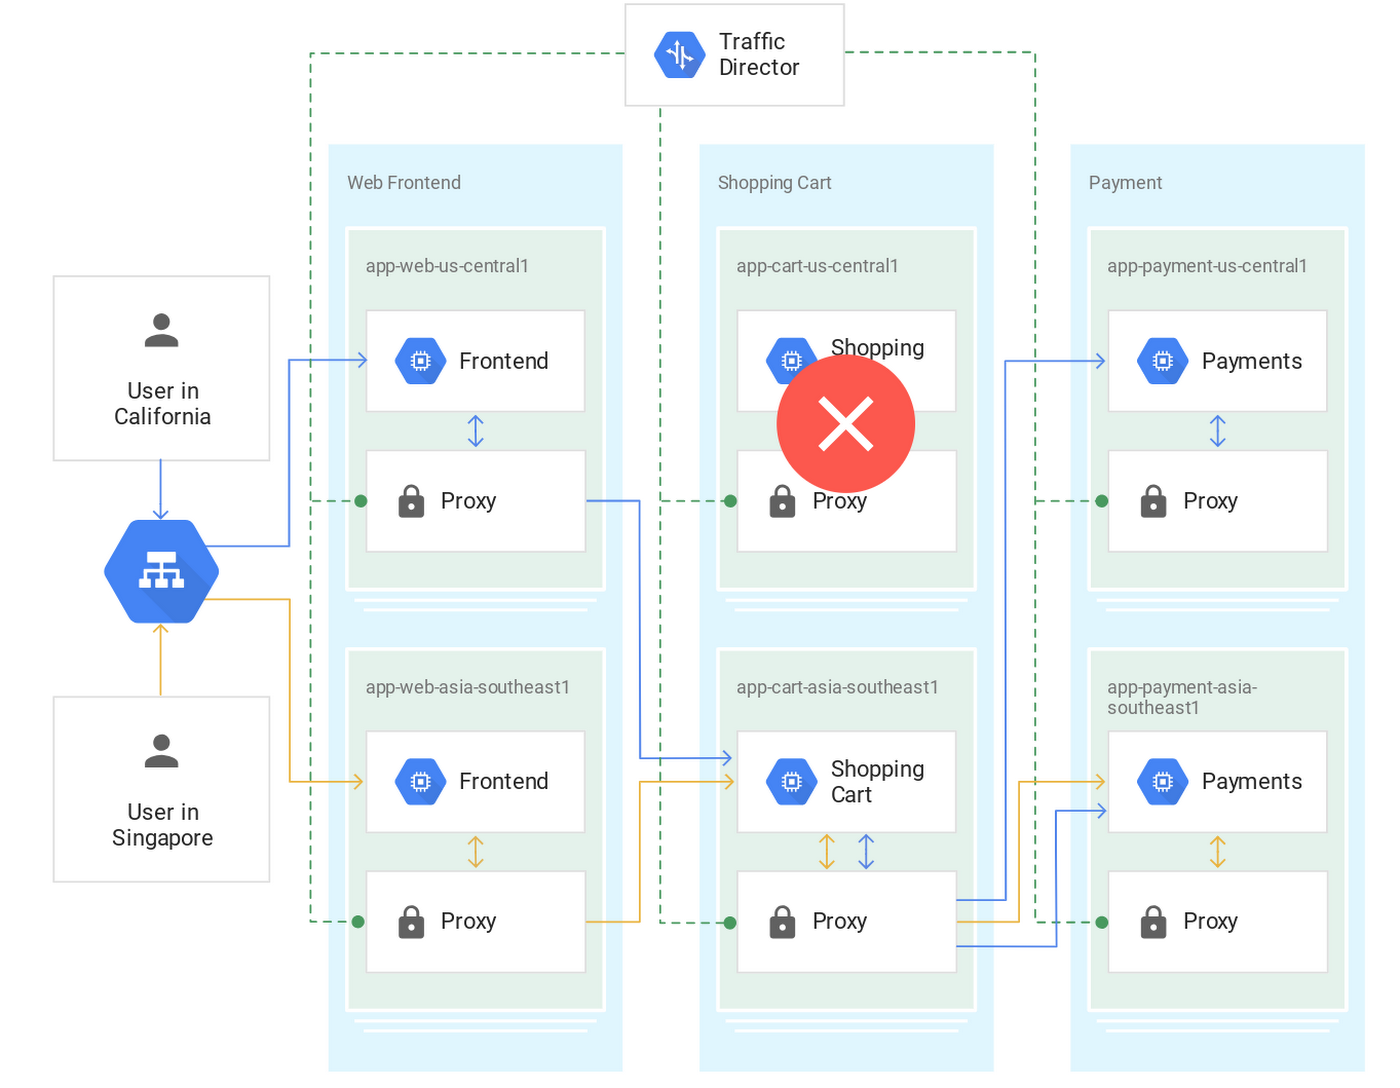1400x1088 pixels.
Task: Click blue double arrow in app-payment-us-central1
Action: point(1217,431)
